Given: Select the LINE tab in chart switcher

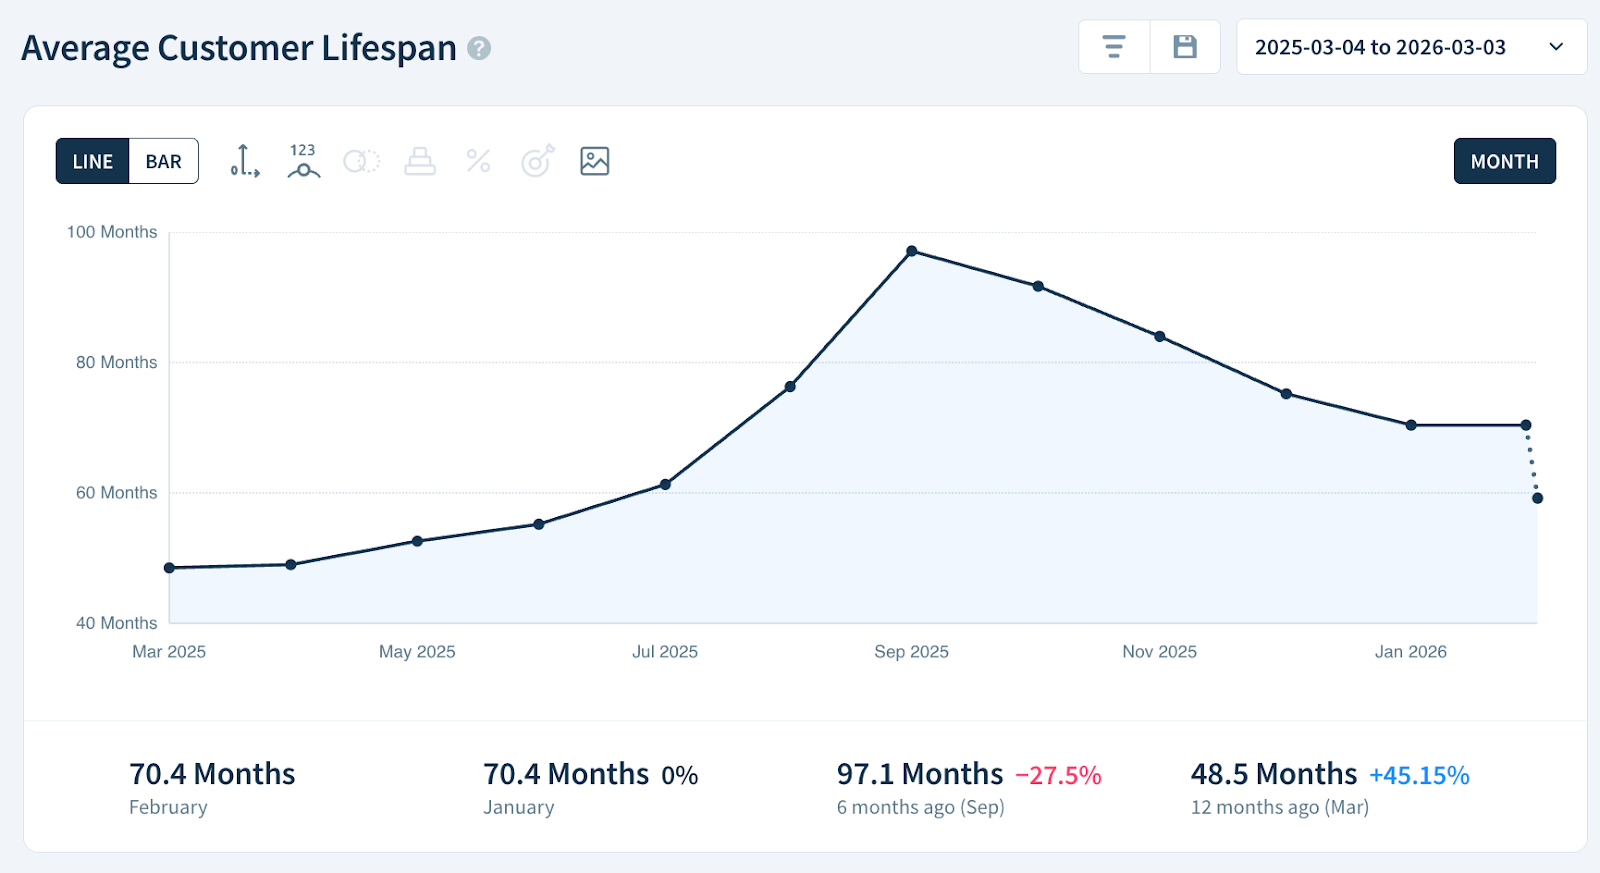Looking at the screenshot, I should [x=92, y=160].
